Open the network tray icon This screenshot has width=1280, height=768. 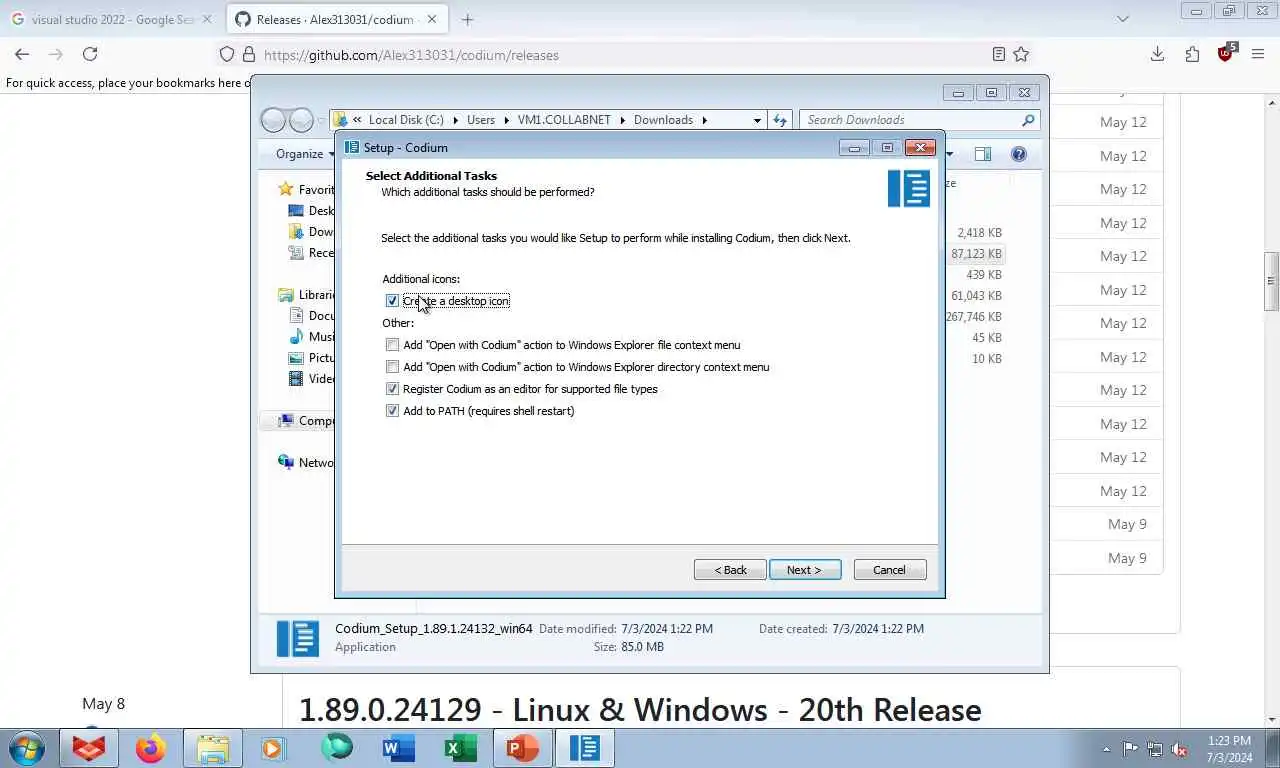point(1155,749)
